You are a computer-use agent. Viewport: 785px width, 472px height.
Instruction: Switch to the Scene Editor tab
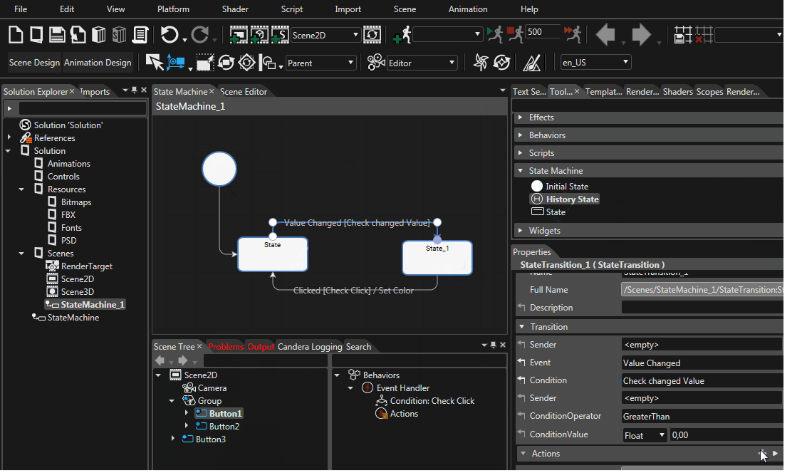[x=243, y=92]
